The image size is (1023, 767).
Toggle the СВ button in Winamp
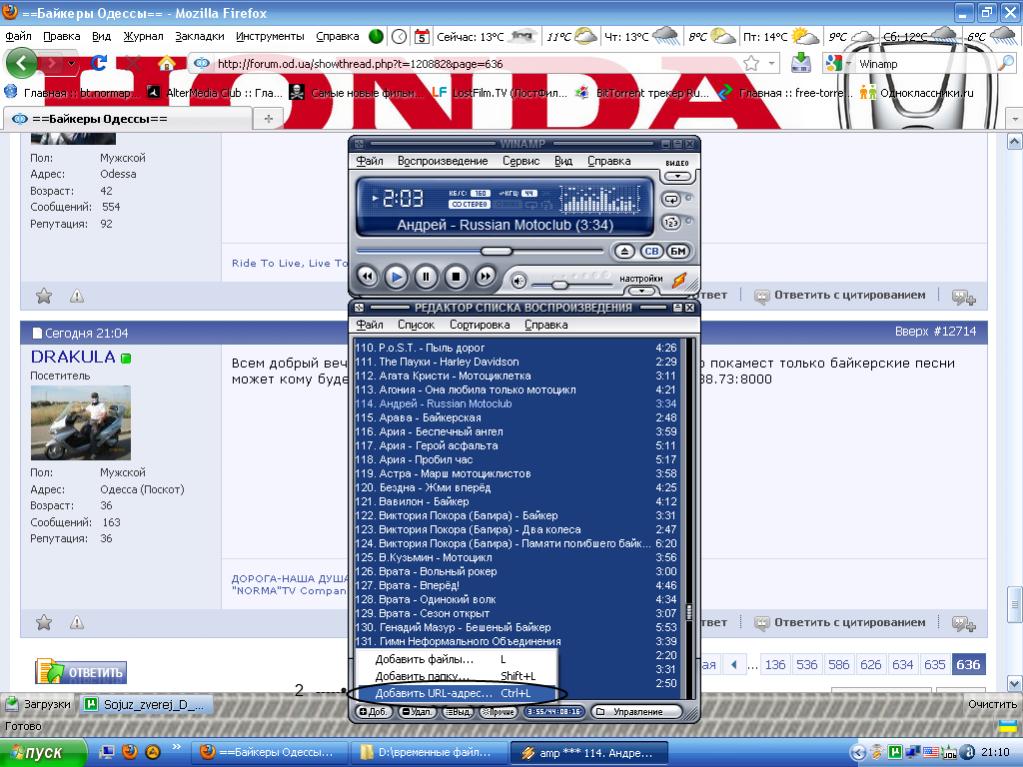(x=651, y=251)
